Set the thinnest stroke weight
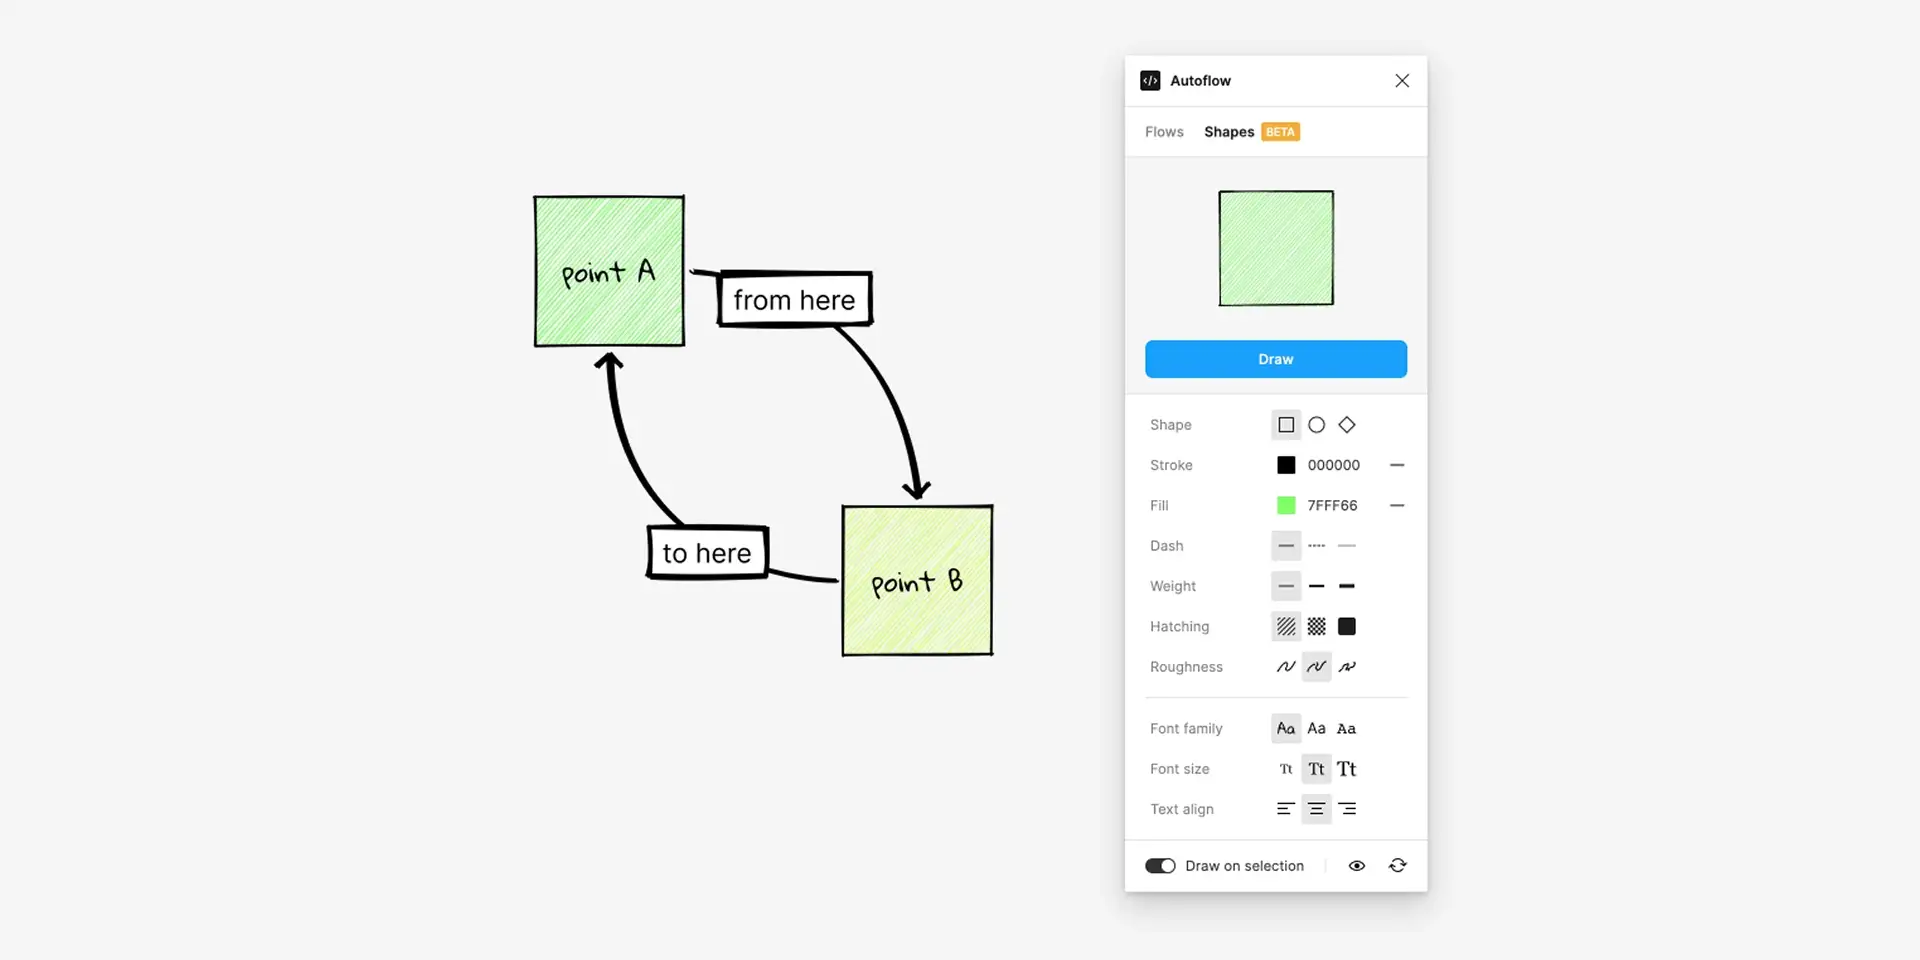Viewport: 1920px width, 960px height. click(1286, 586)
